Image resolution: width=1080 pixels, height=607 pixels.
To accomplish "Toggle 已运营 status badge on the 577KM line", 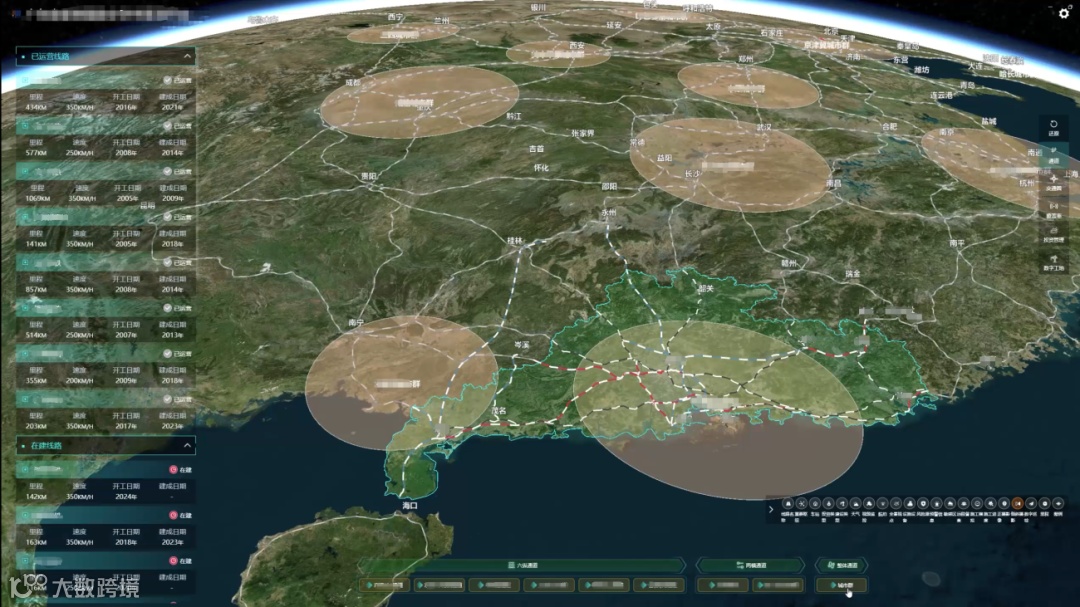I will [x=178, y=125].
